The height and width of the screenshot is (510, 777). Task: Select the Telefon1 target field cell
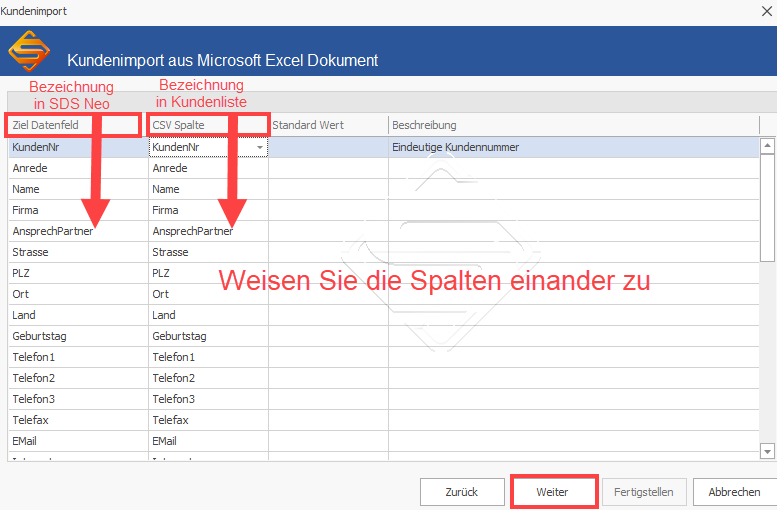click(78, 357)
